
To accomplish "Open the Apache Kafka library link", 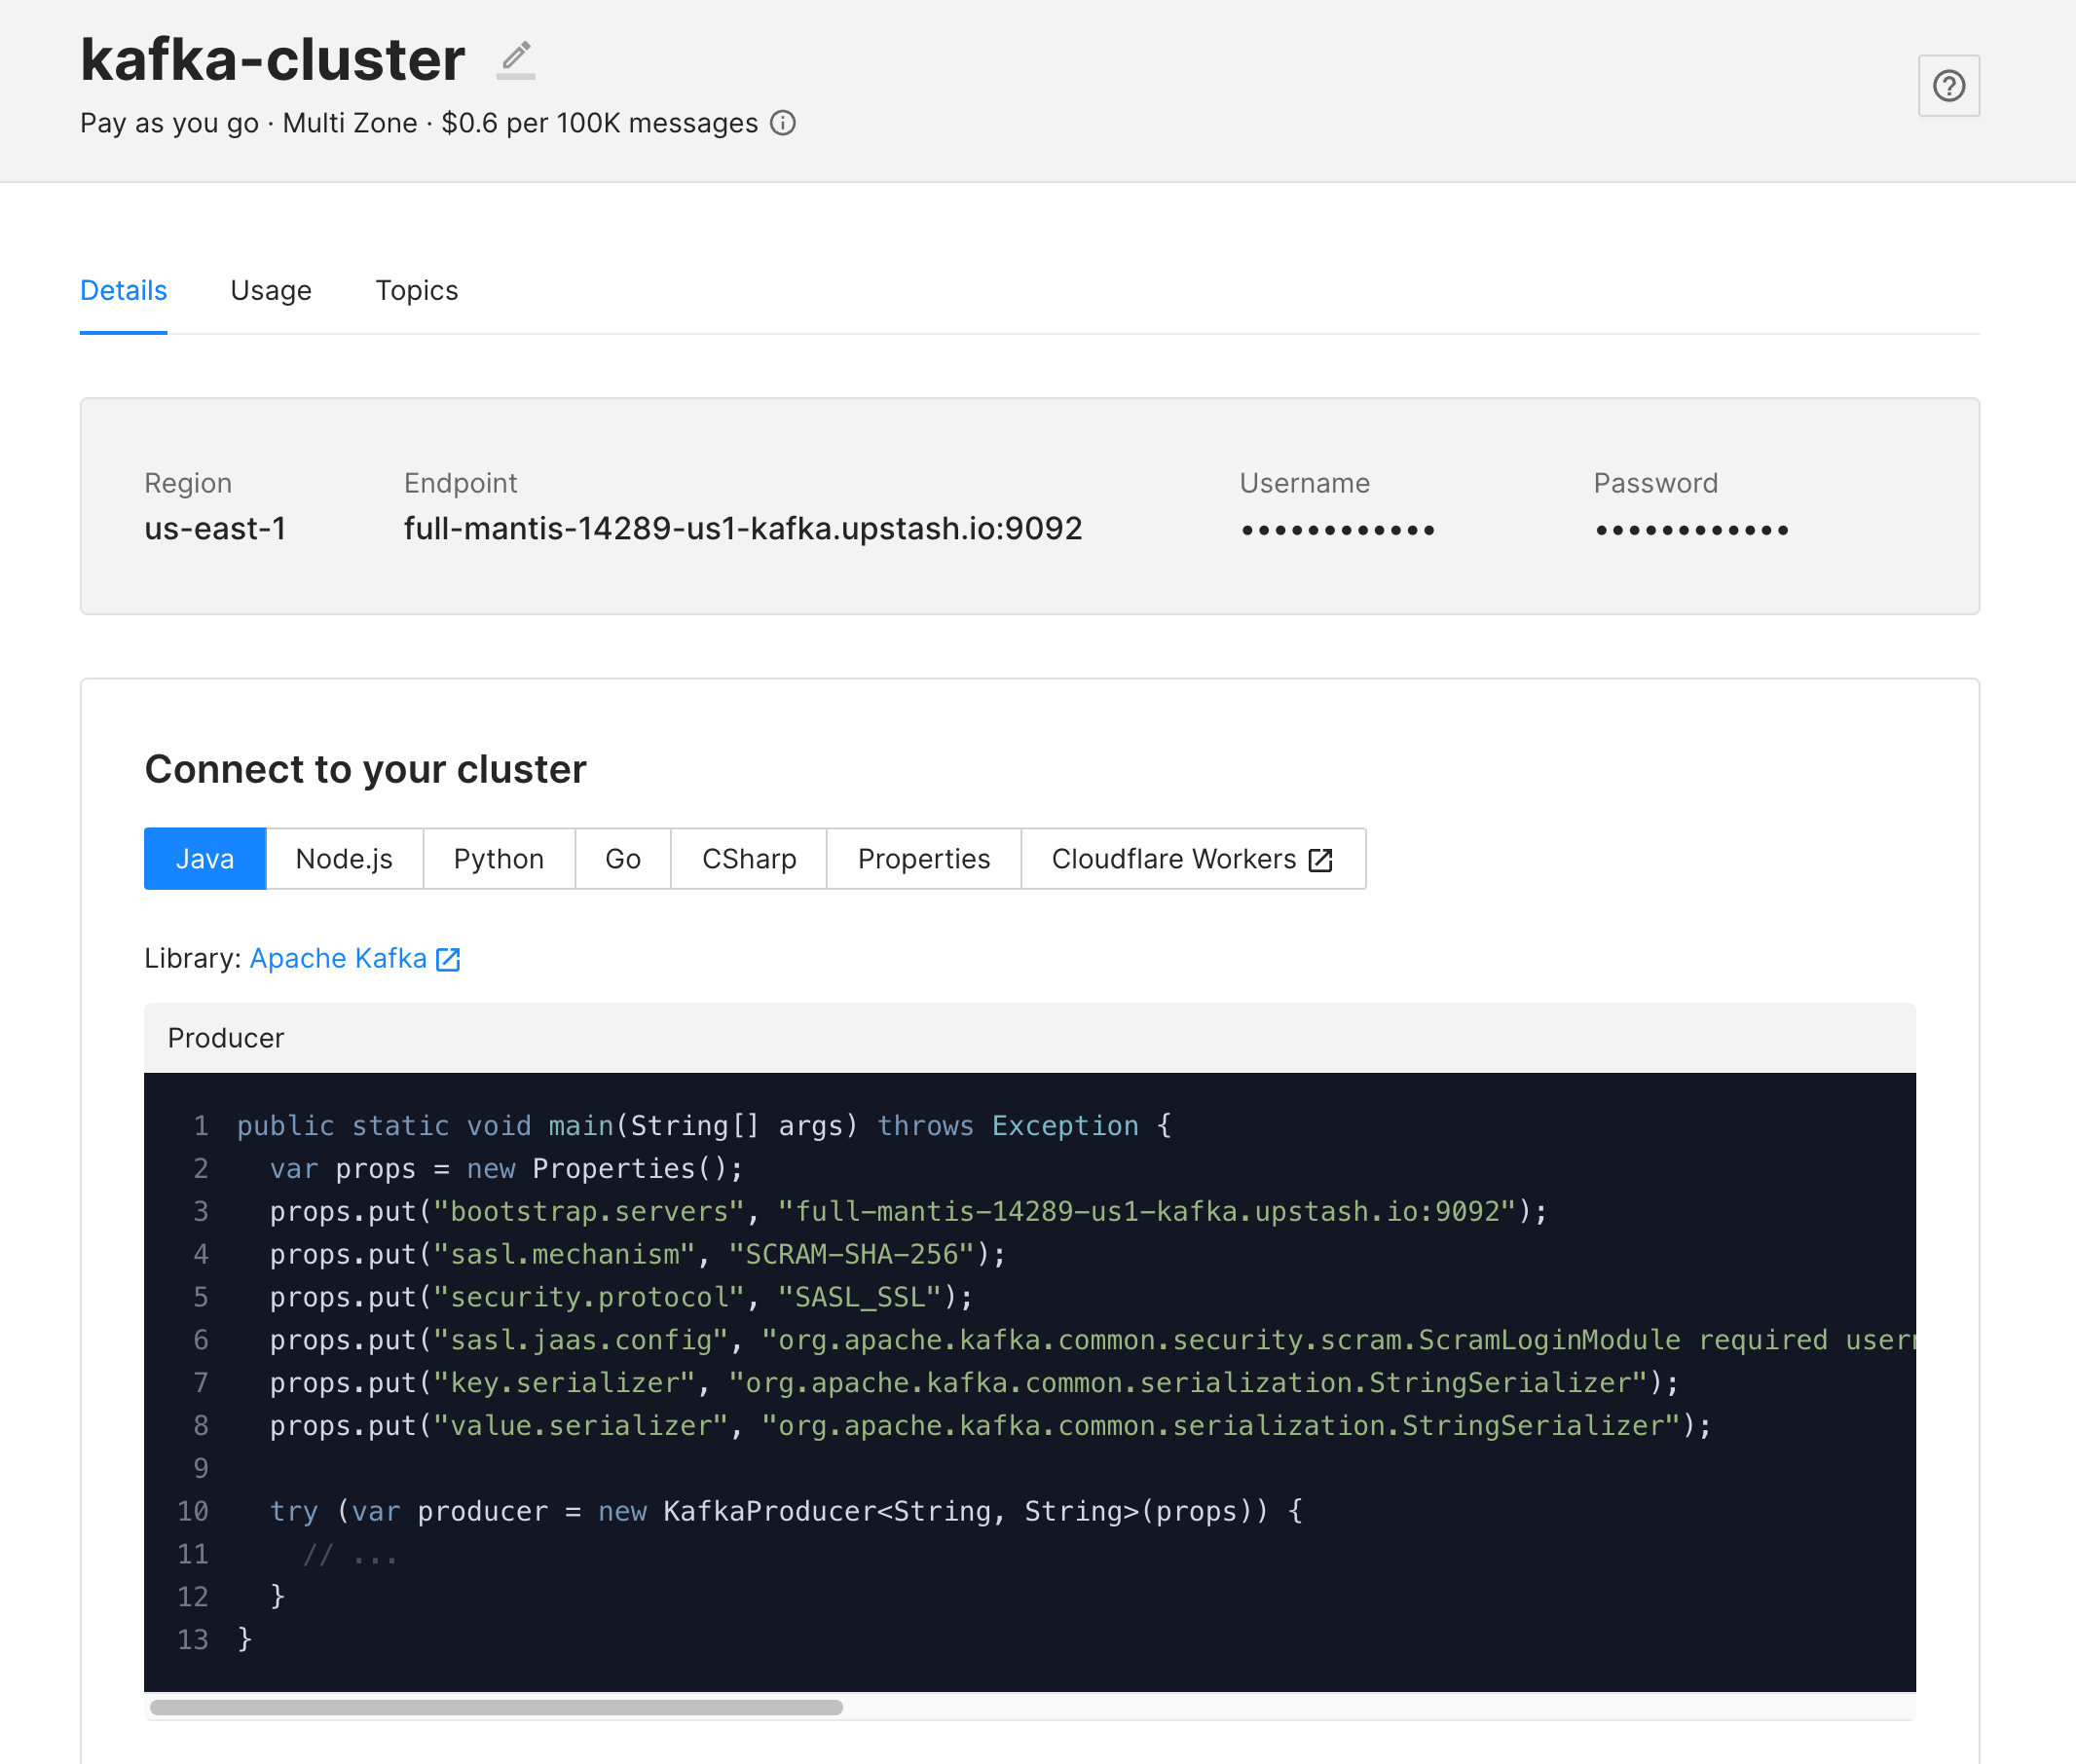I will (x=338, y=958).
